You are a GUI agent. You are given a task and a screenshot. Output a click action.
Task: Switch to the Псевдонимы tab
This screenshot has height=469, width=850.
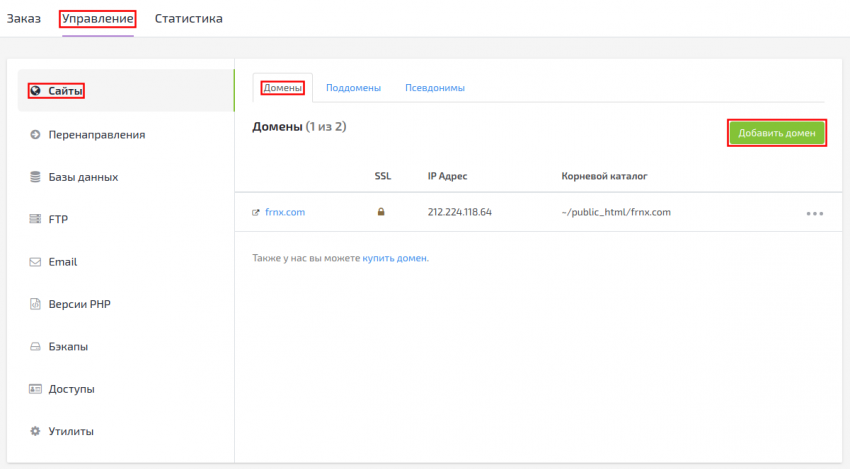pos(434,88)
